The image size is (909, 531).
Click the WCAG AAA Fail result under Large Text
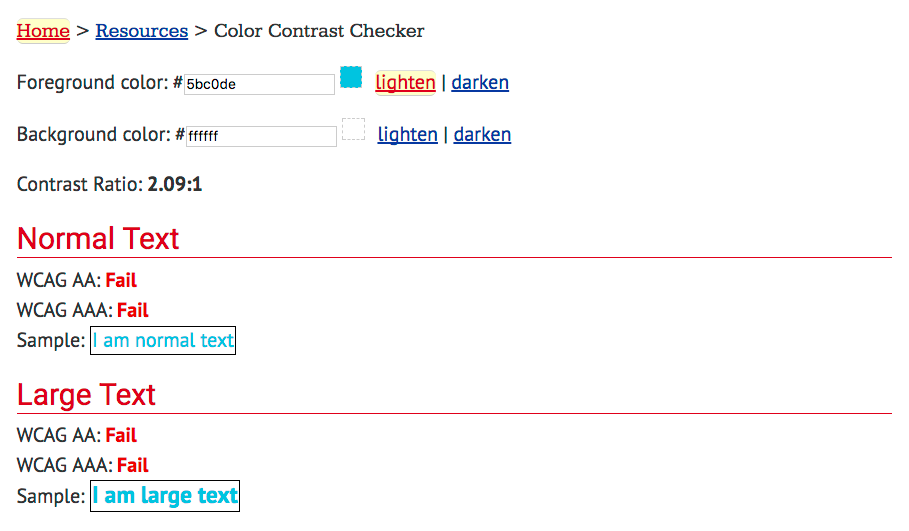tap(133, 465)
